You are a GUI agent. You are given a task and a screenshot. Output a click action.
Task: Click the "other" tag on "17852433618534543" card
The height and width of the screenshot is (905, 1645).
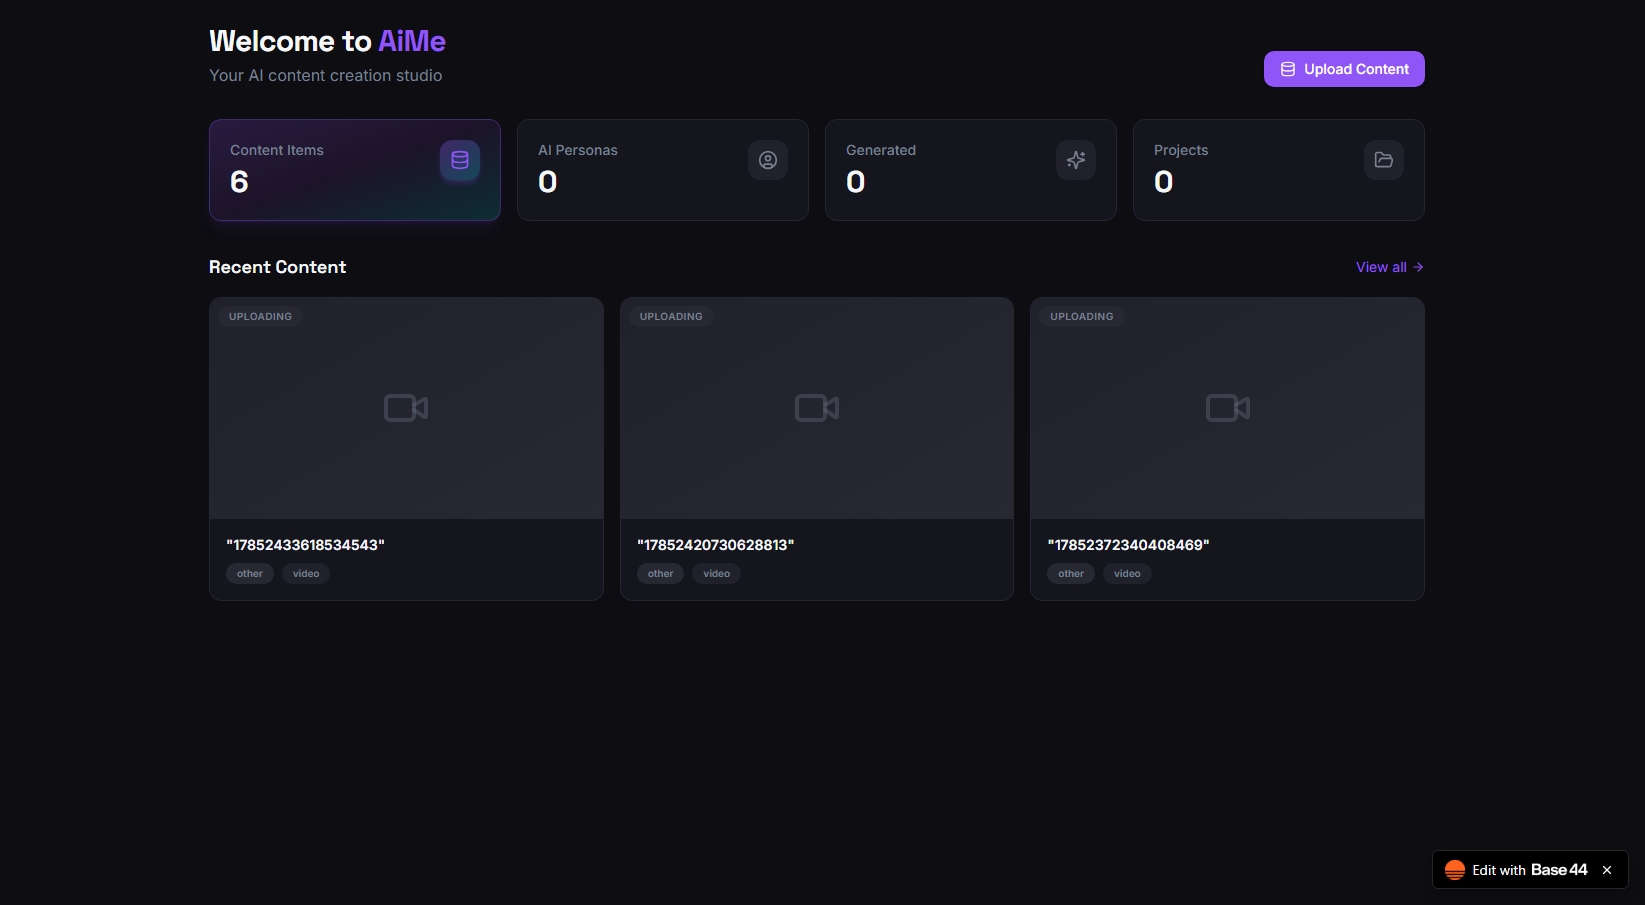click(x=250, y=574)
